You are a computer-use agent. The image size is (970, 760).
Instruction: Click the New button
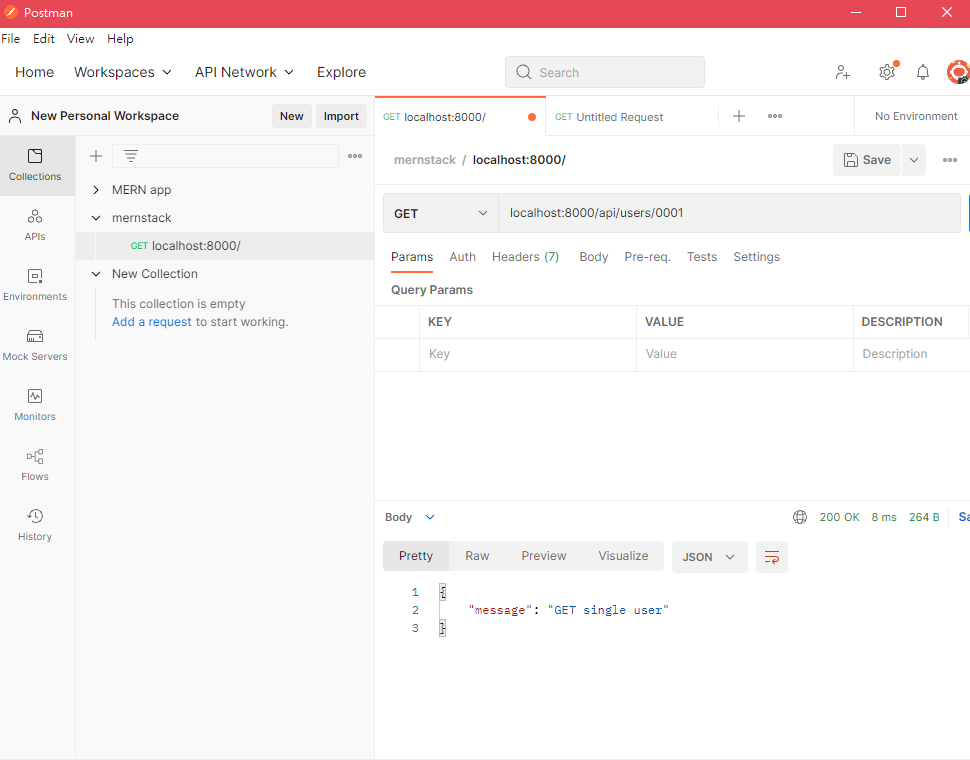tap(291, 116)
